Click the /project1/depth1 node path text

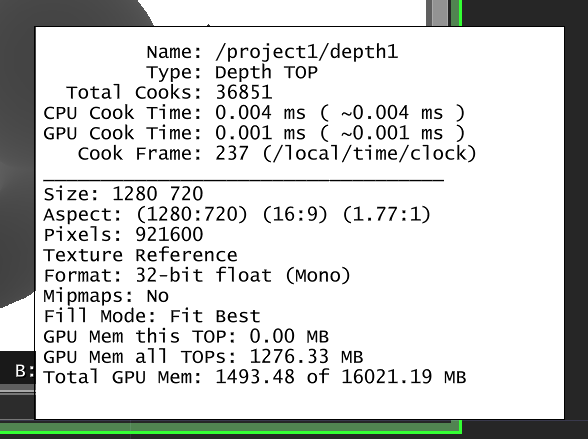[x=306, y=52]
